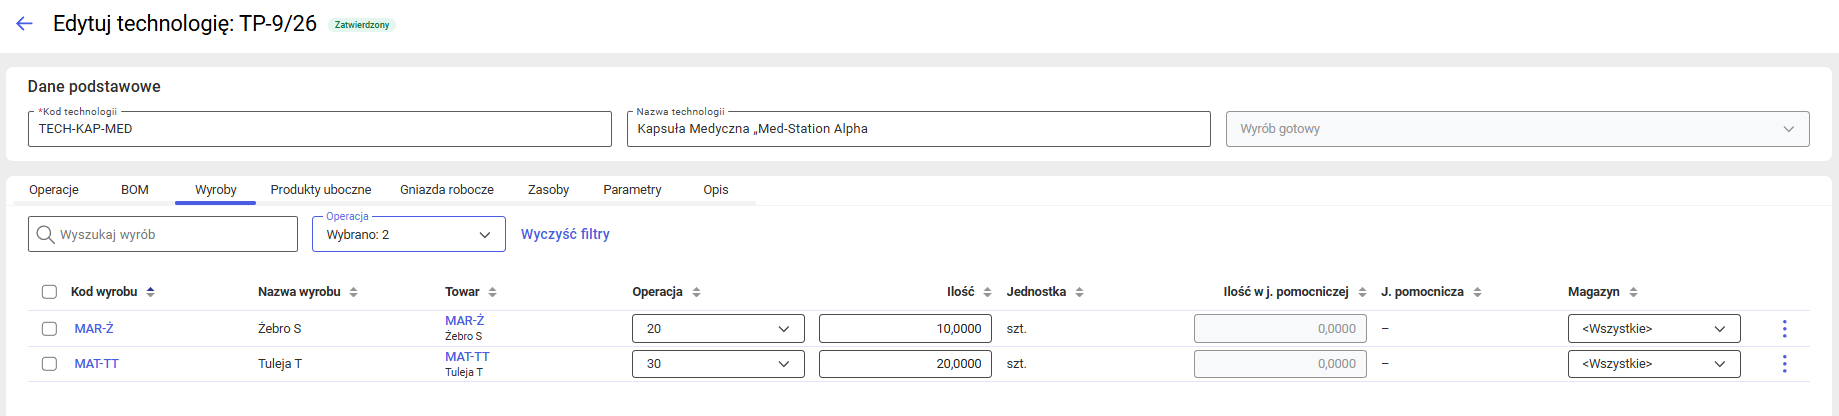Sort by Nazwa wyrobu column arrows
The image size is (1839, 416).
tap(353, 292)
